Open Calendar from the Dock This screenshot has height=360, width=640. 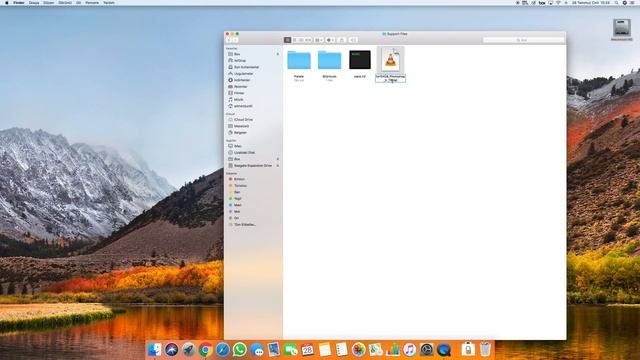(307, 349)
